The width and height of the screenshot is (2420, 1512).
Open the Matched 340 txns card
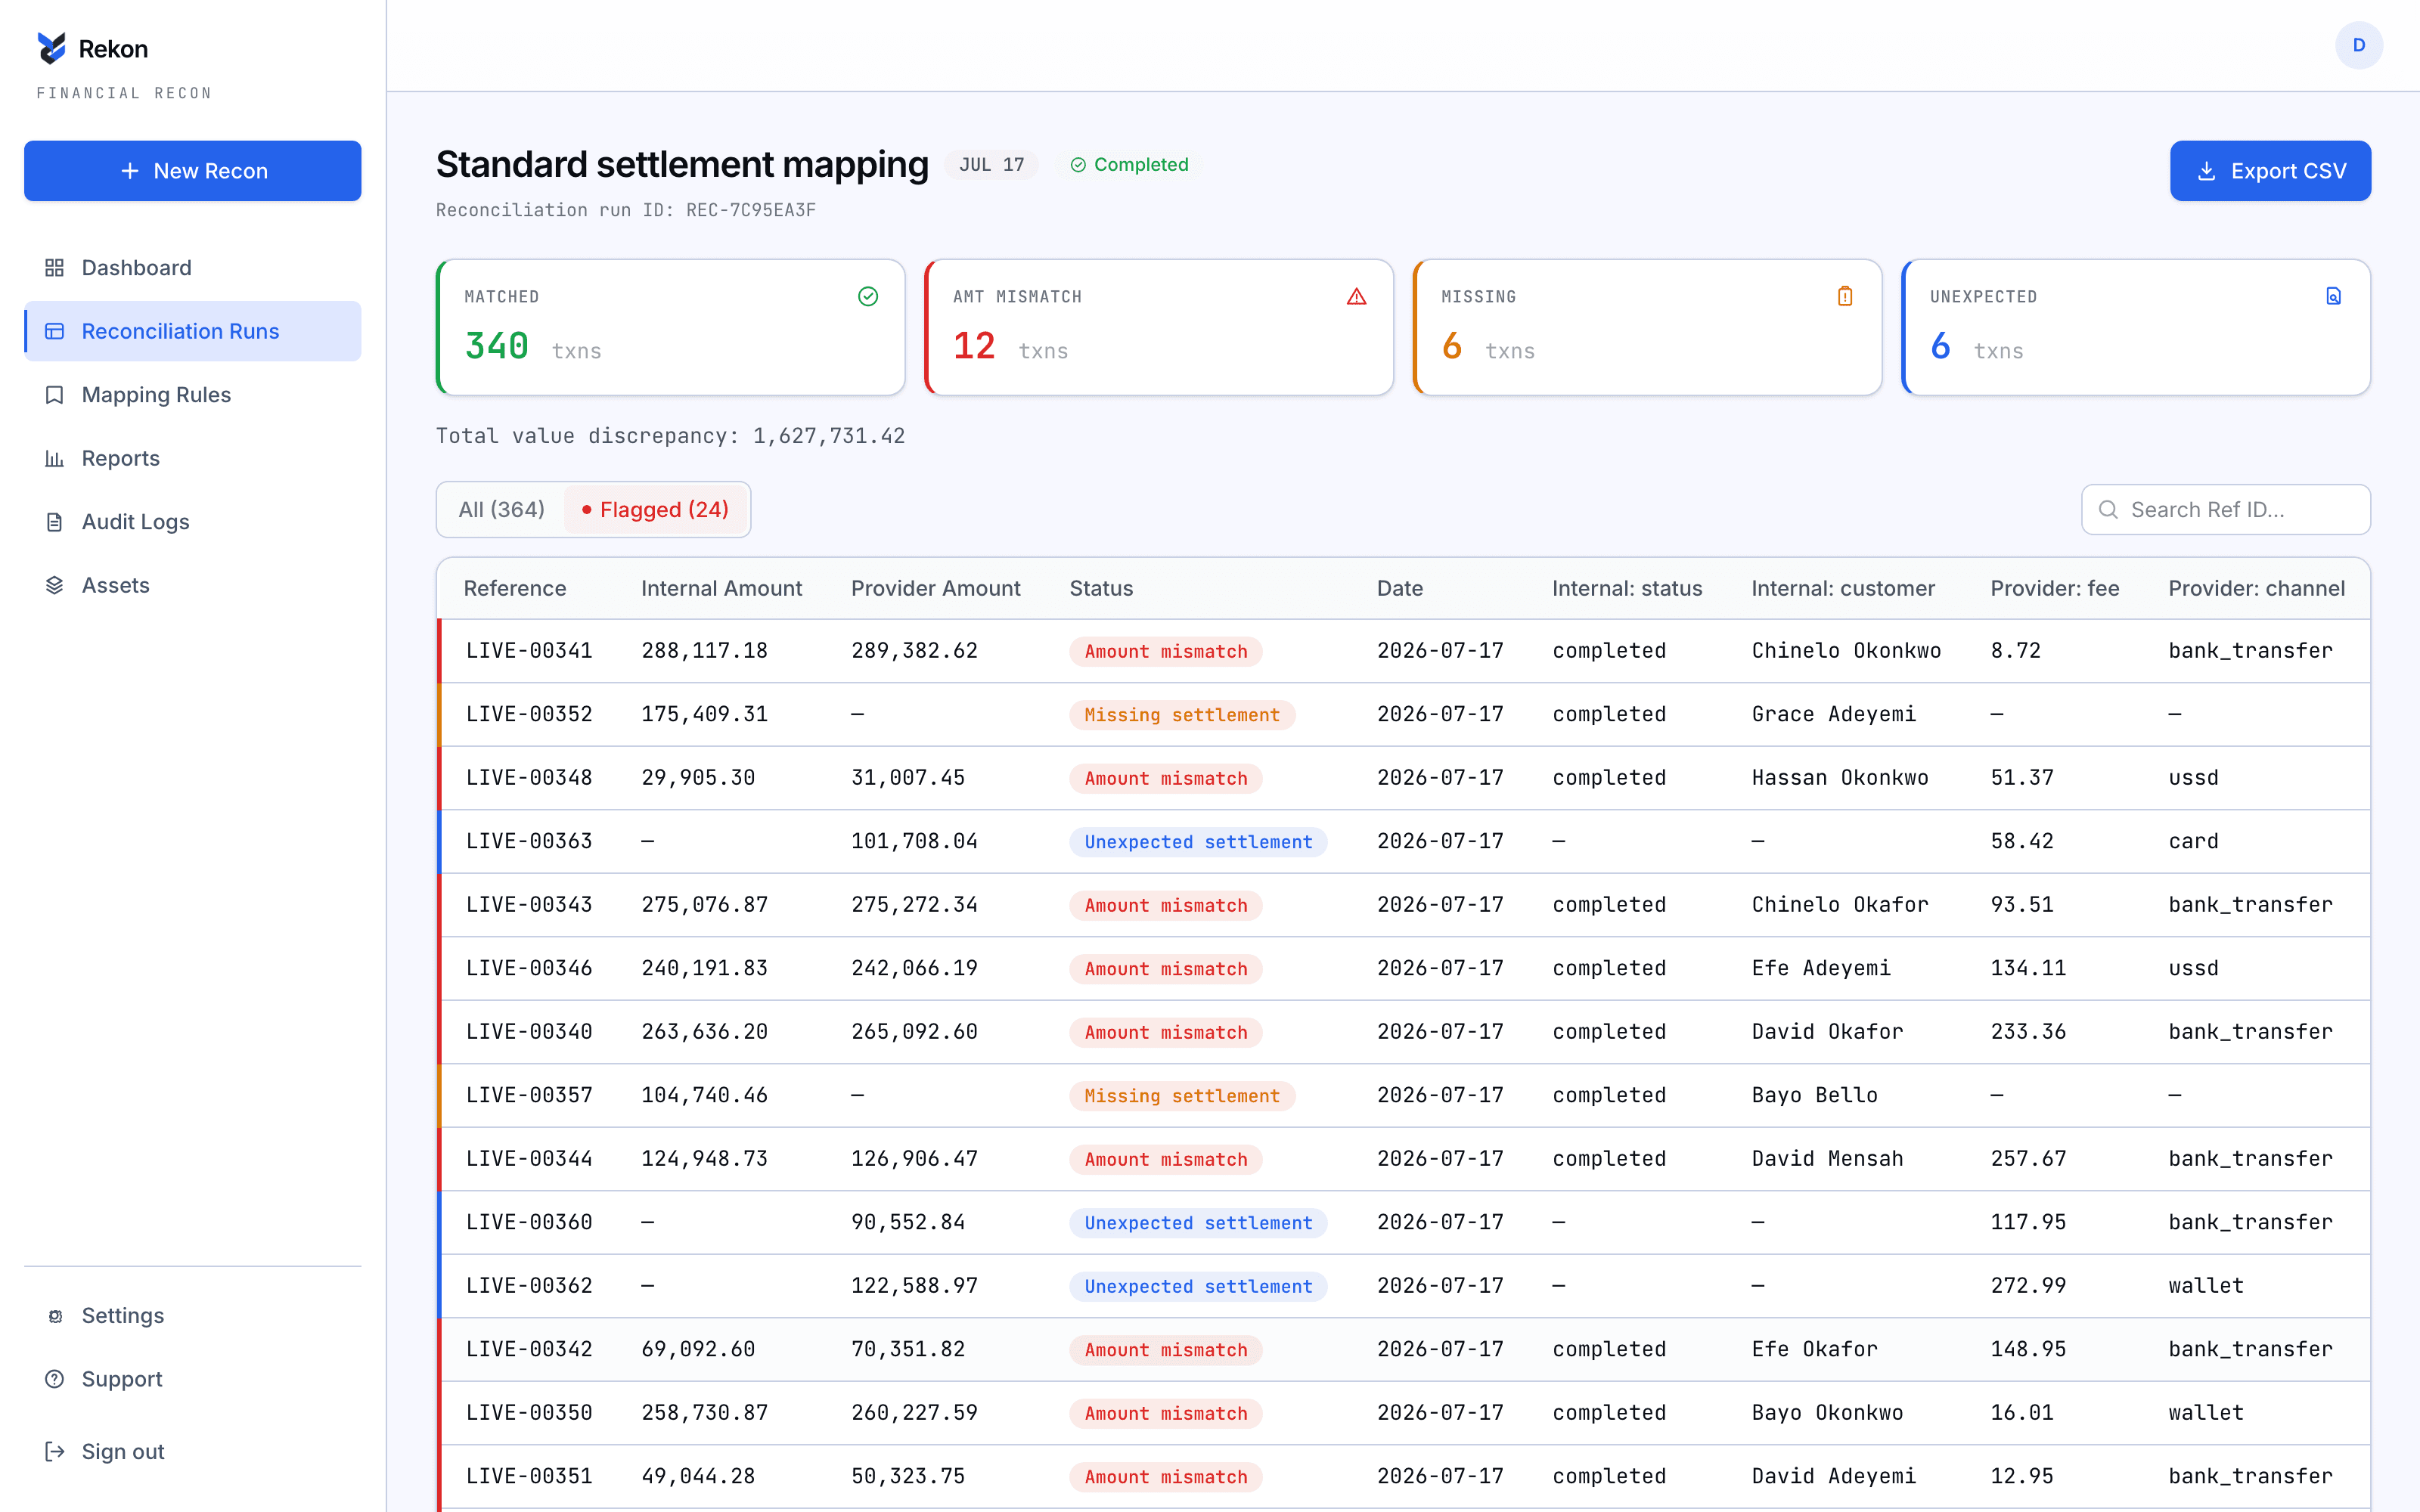click(670, 327)
